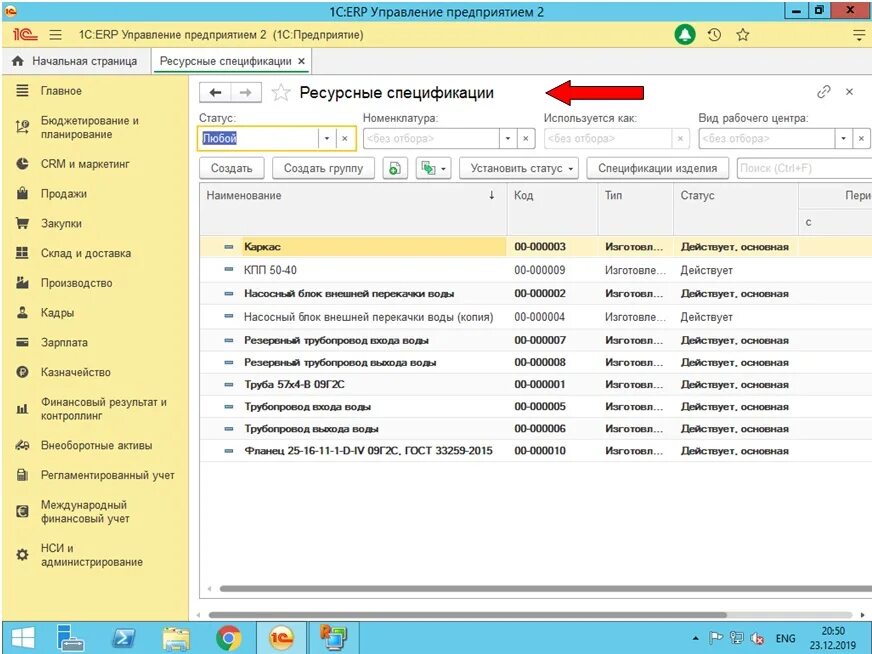This screenshot has width=872, height=654.
Task: Switch to Начальная страница tab
Action: click(76, 61)
